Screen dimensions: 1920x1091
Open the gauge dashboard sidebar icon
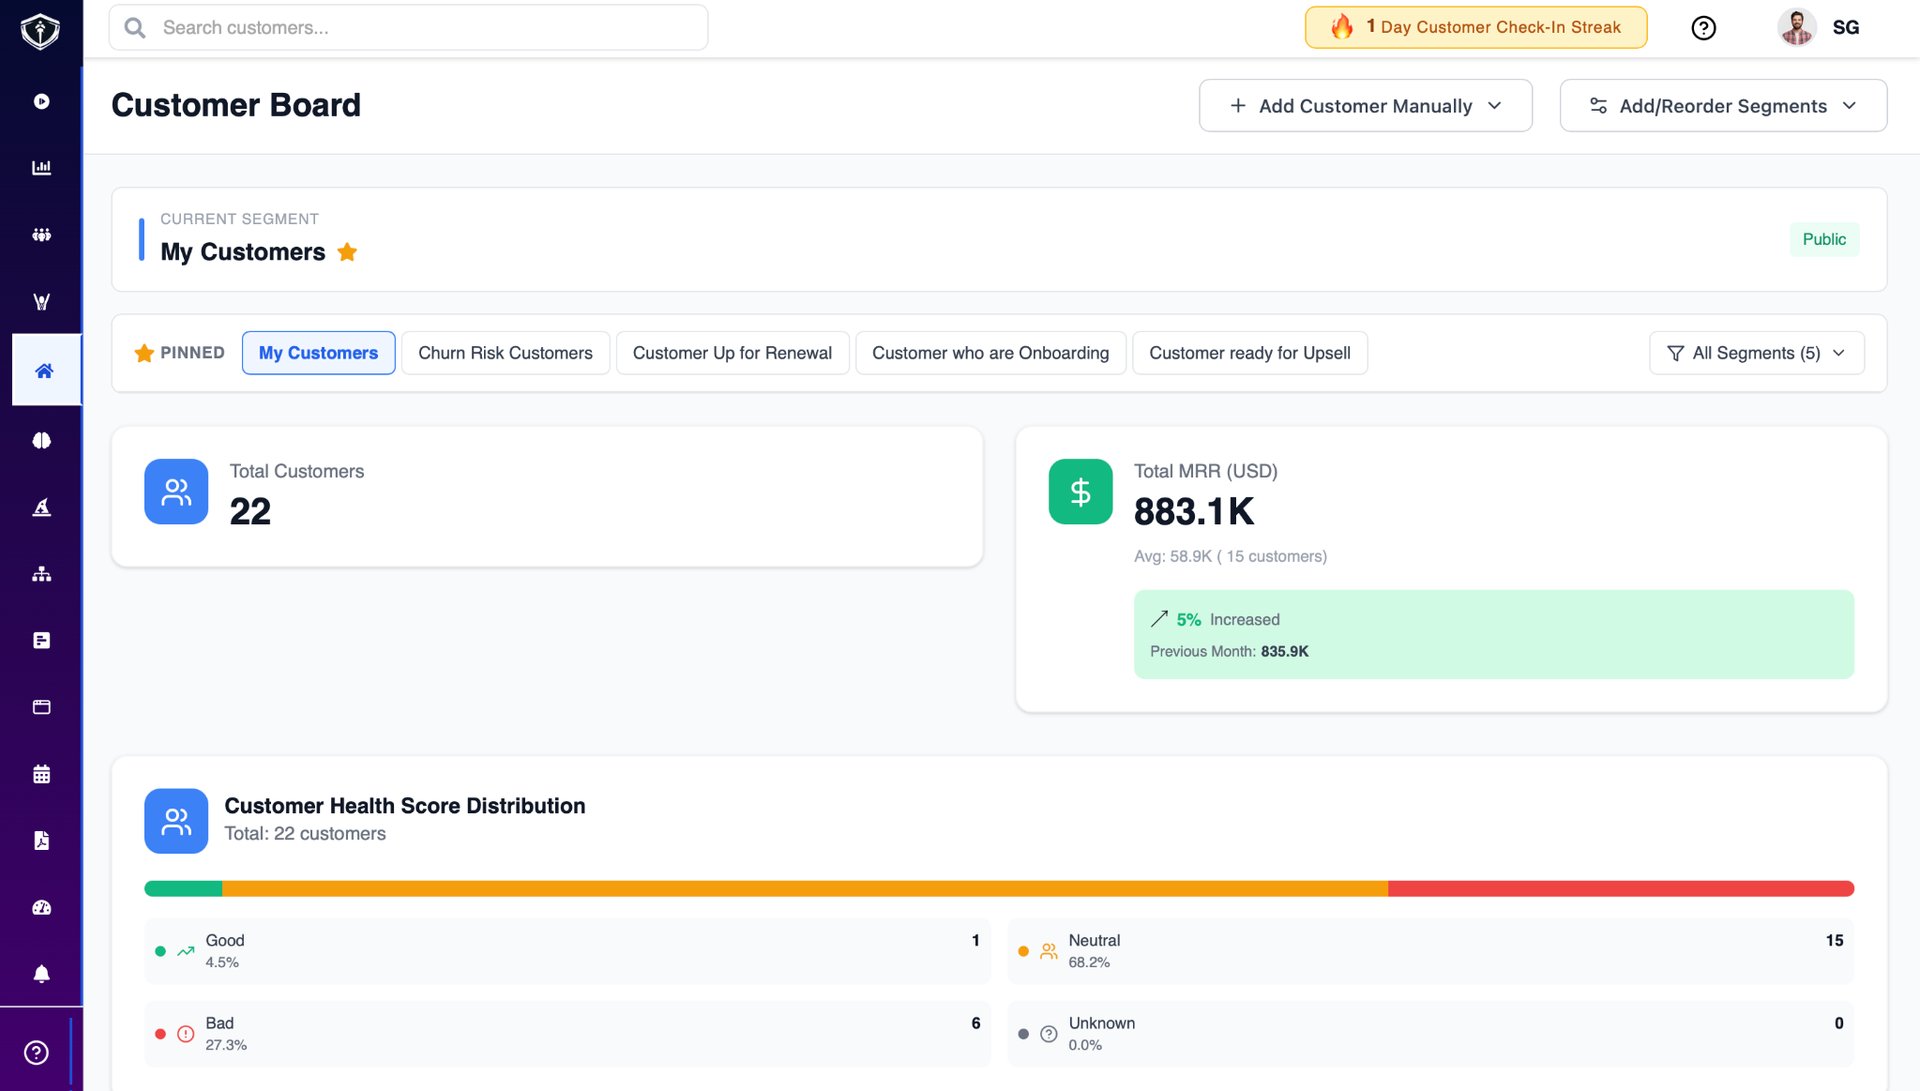[41, 908]
